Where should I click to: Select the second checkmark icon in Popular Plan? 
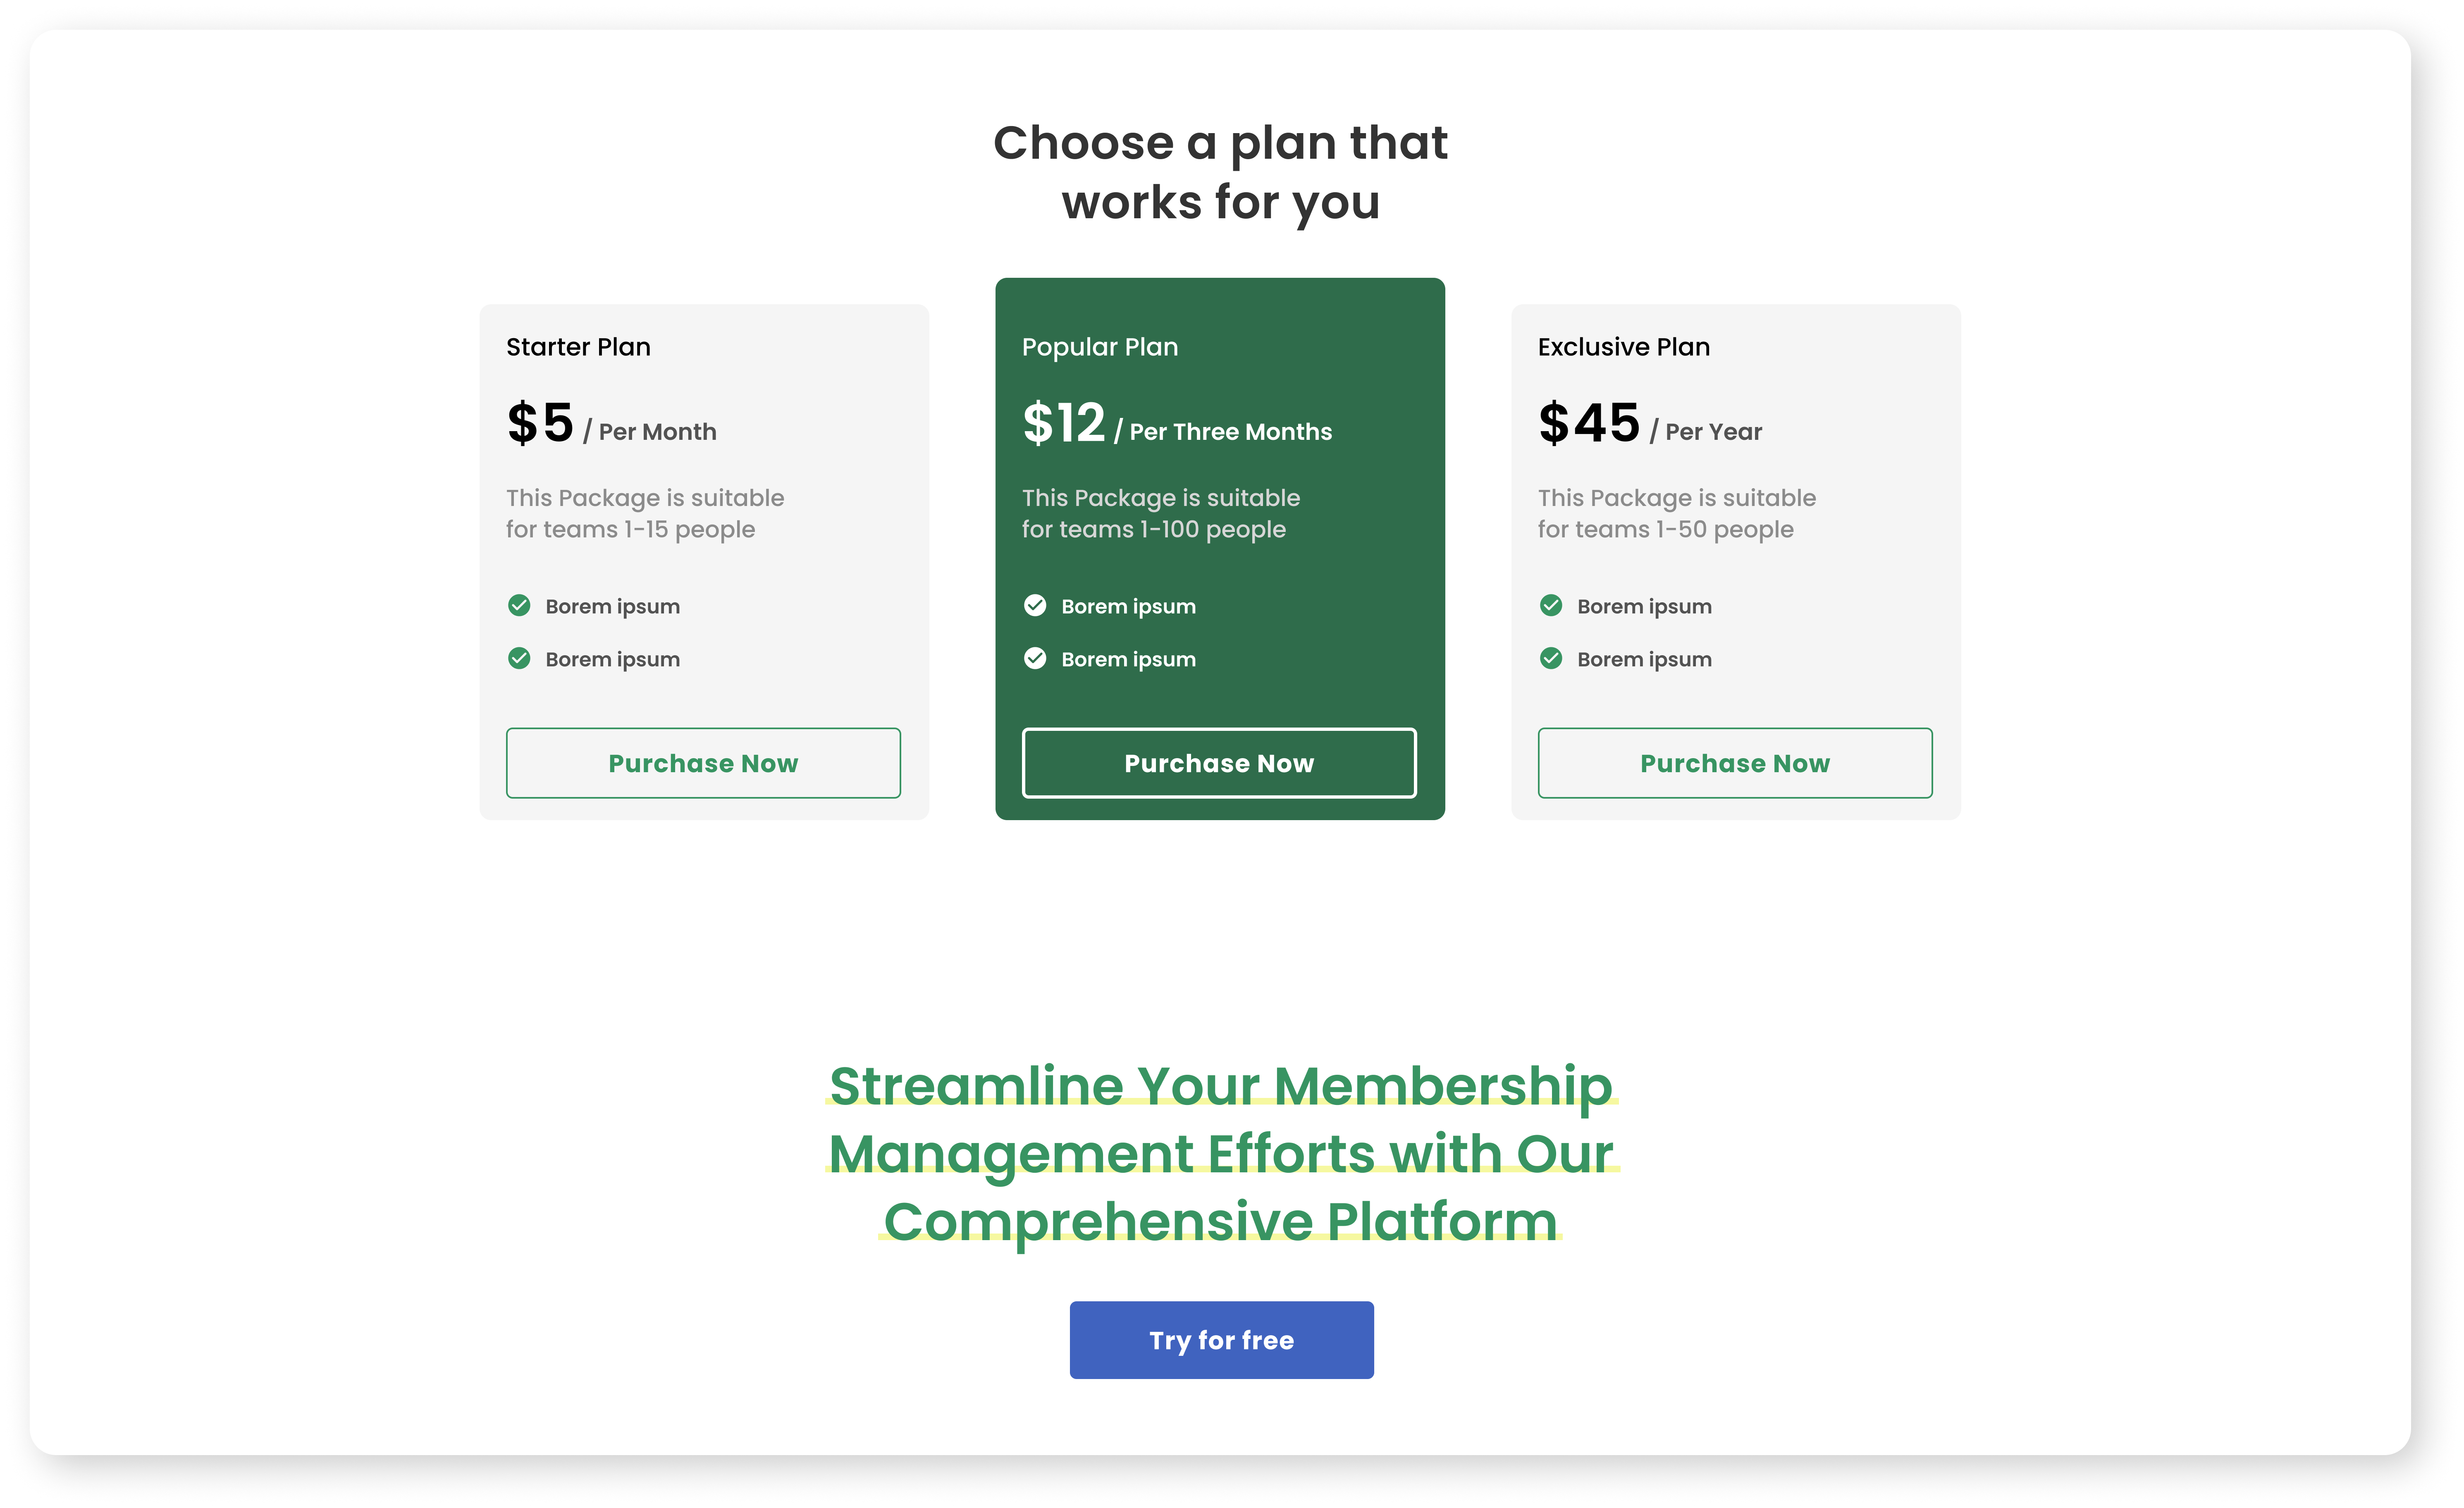click(x=1035, y=658)
